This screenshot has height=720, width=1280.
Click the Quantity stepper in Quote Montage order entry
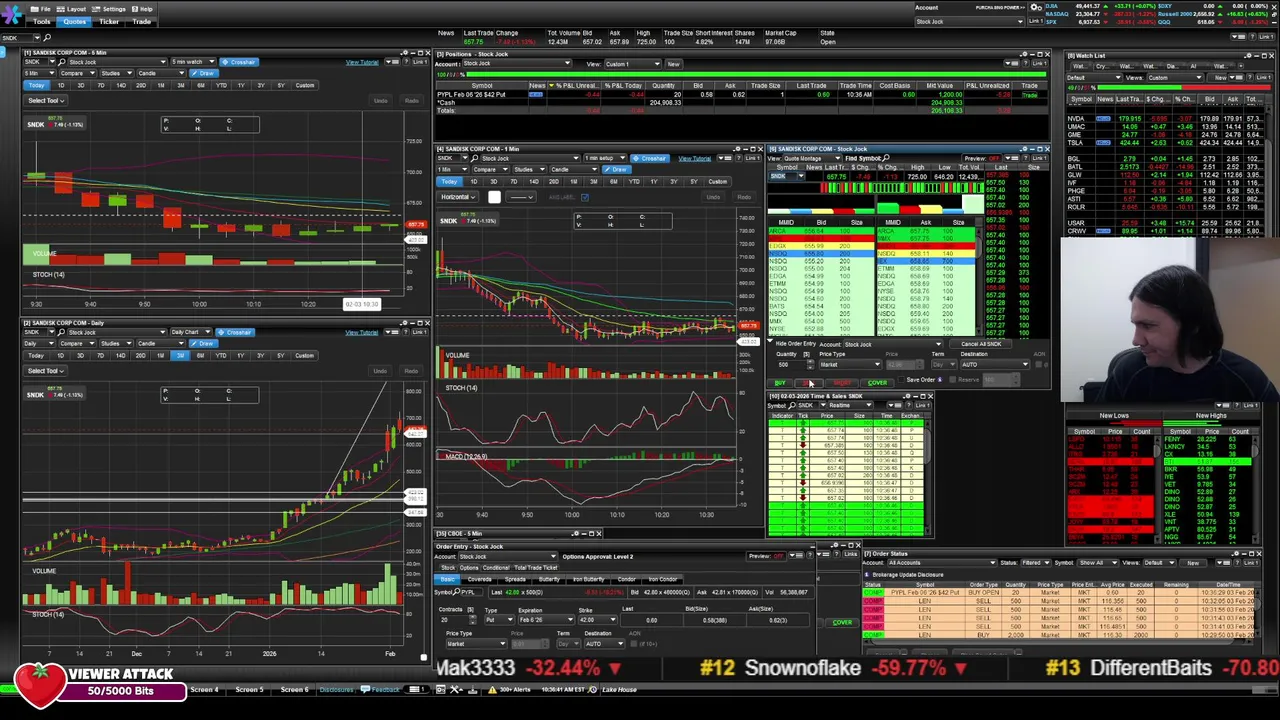(x=810, y=365)
